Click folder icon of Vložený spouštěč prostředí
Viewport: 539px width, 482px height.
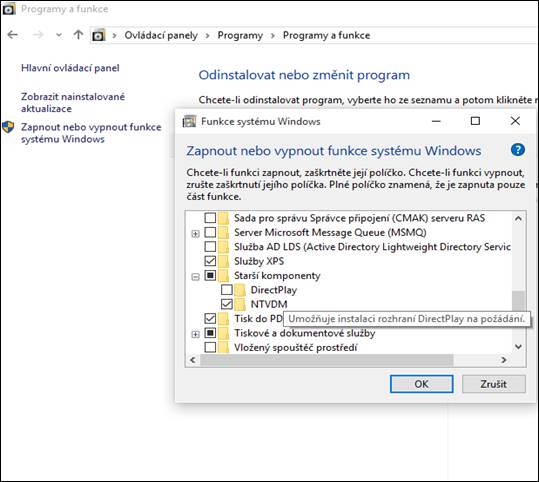point(224,347)
